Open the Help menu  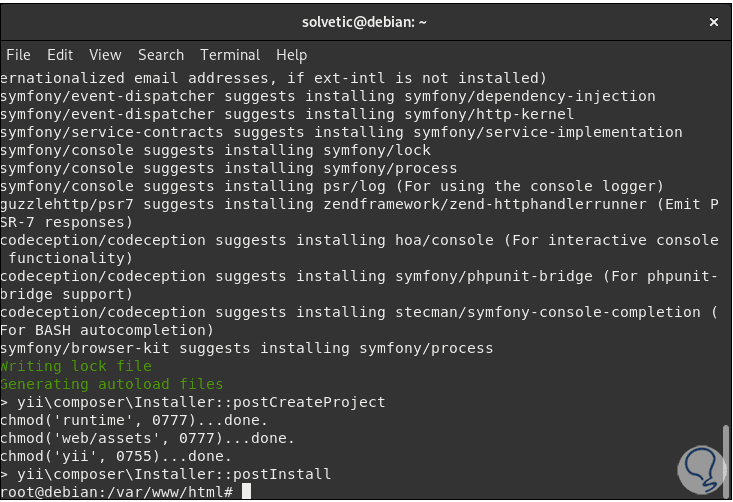pos(292,55)
